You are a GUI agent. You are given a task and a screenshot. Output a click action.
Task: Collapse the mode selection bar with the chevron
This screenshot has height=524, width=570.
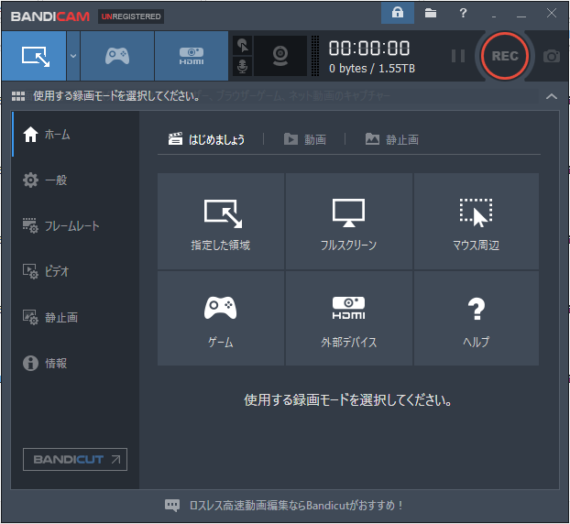pyautogui.click(x=551, y=96)
